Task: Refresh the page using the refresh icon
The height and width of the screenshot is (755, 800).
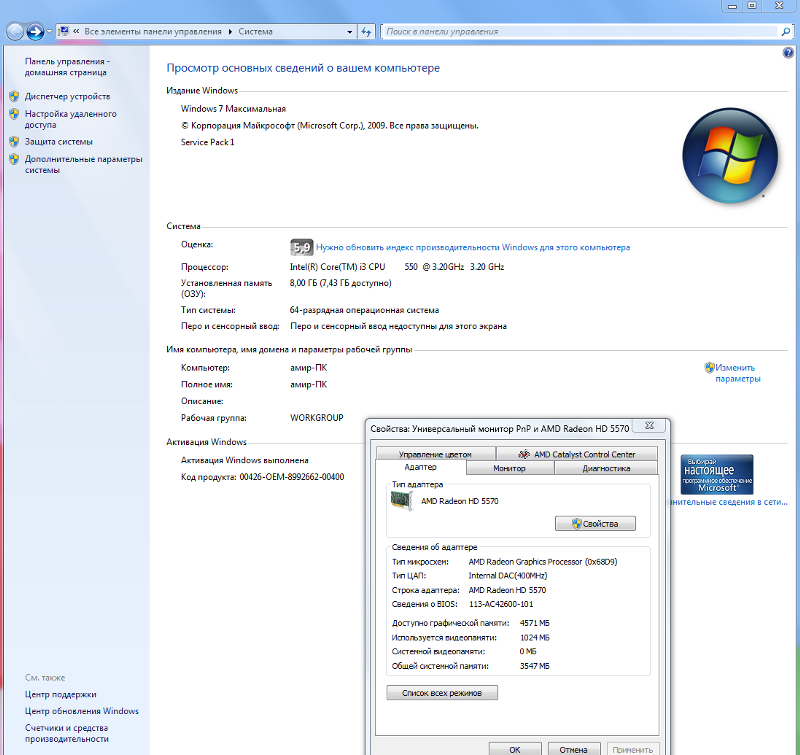Action: pyautogui.click(x=366, y=32)
